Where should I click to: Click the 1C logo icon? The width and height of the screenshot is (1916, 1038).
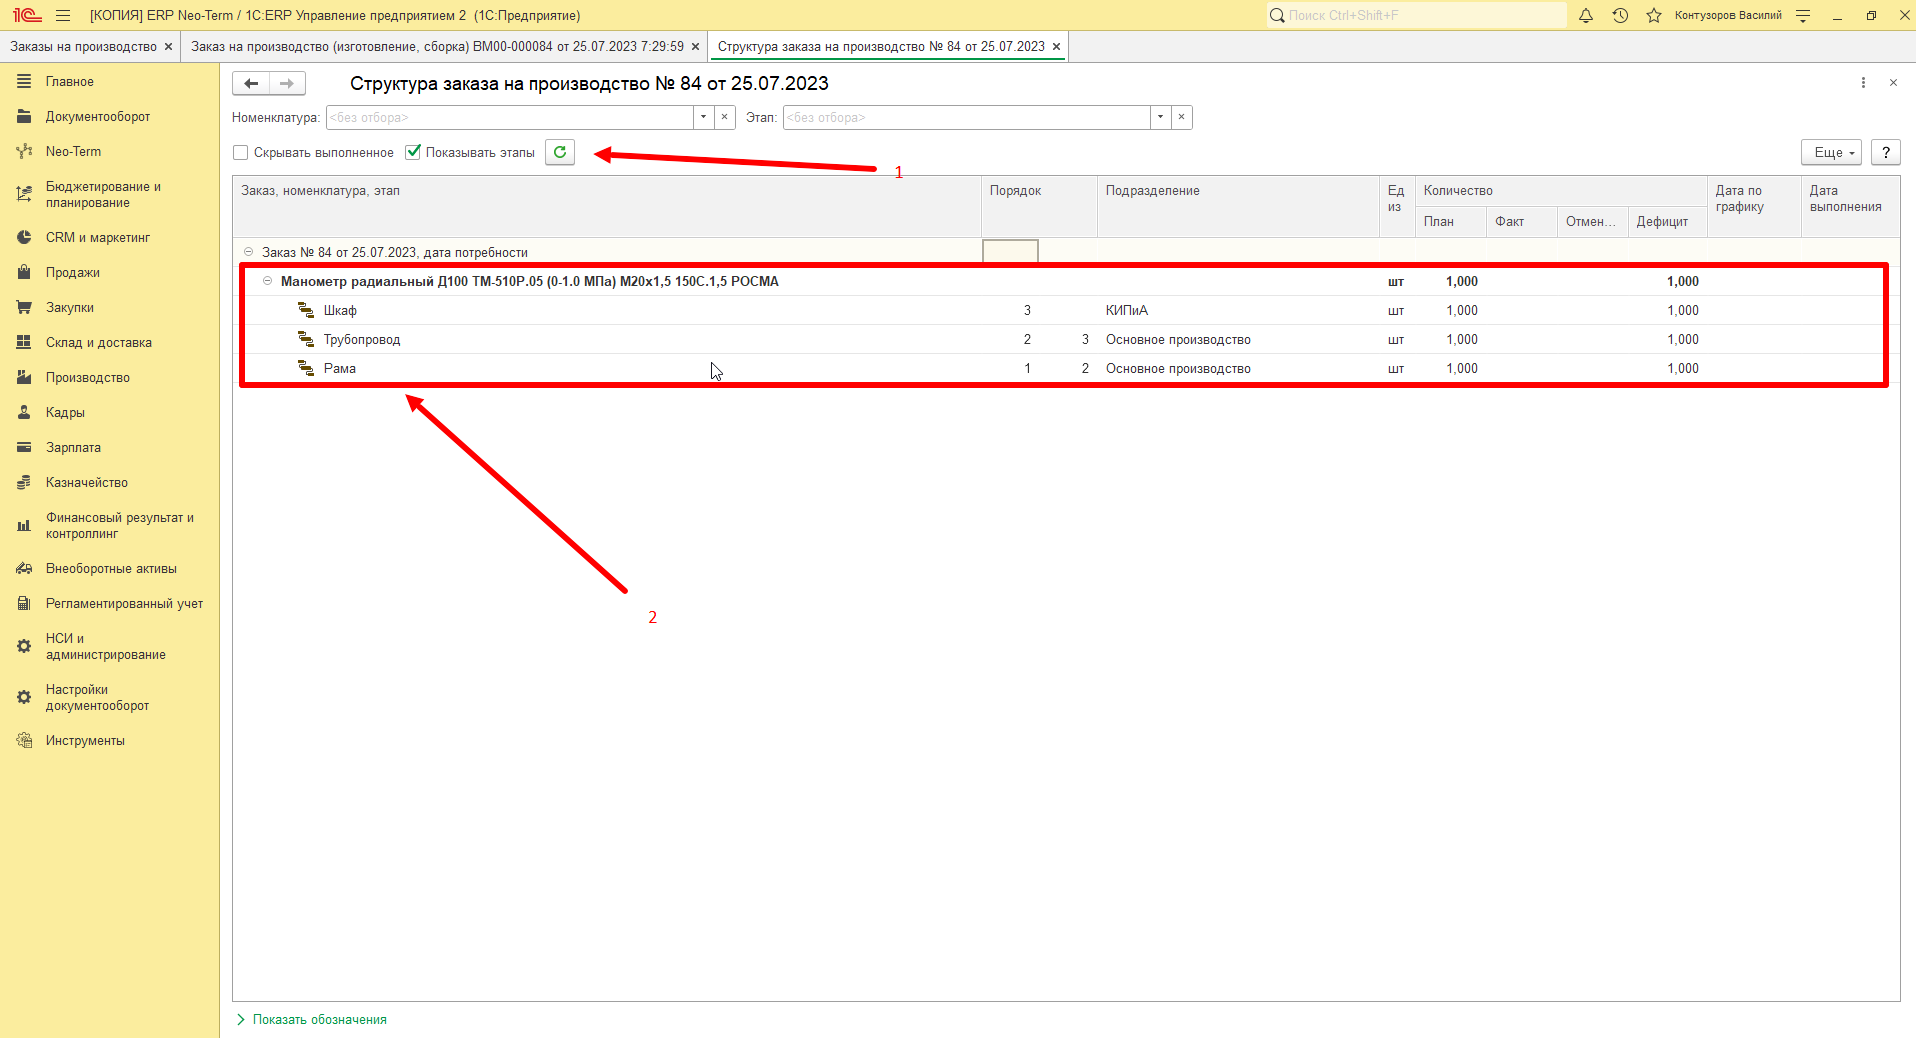pos(27,15)
